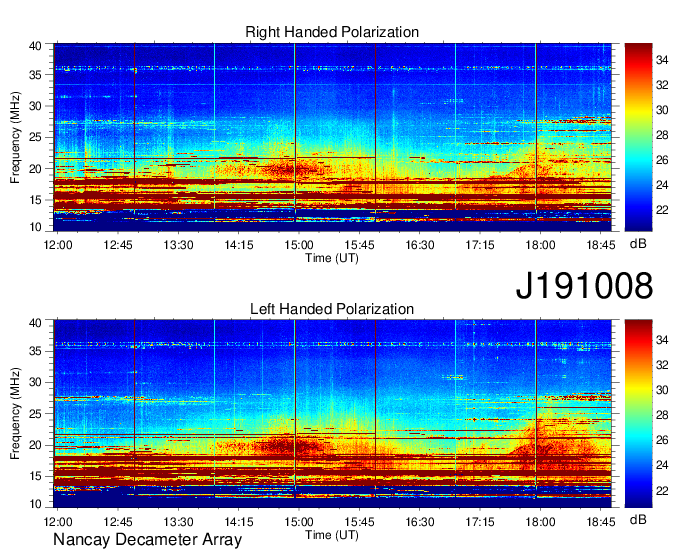Click the 34 dB label on upper color bar

[x=662, y=60]
